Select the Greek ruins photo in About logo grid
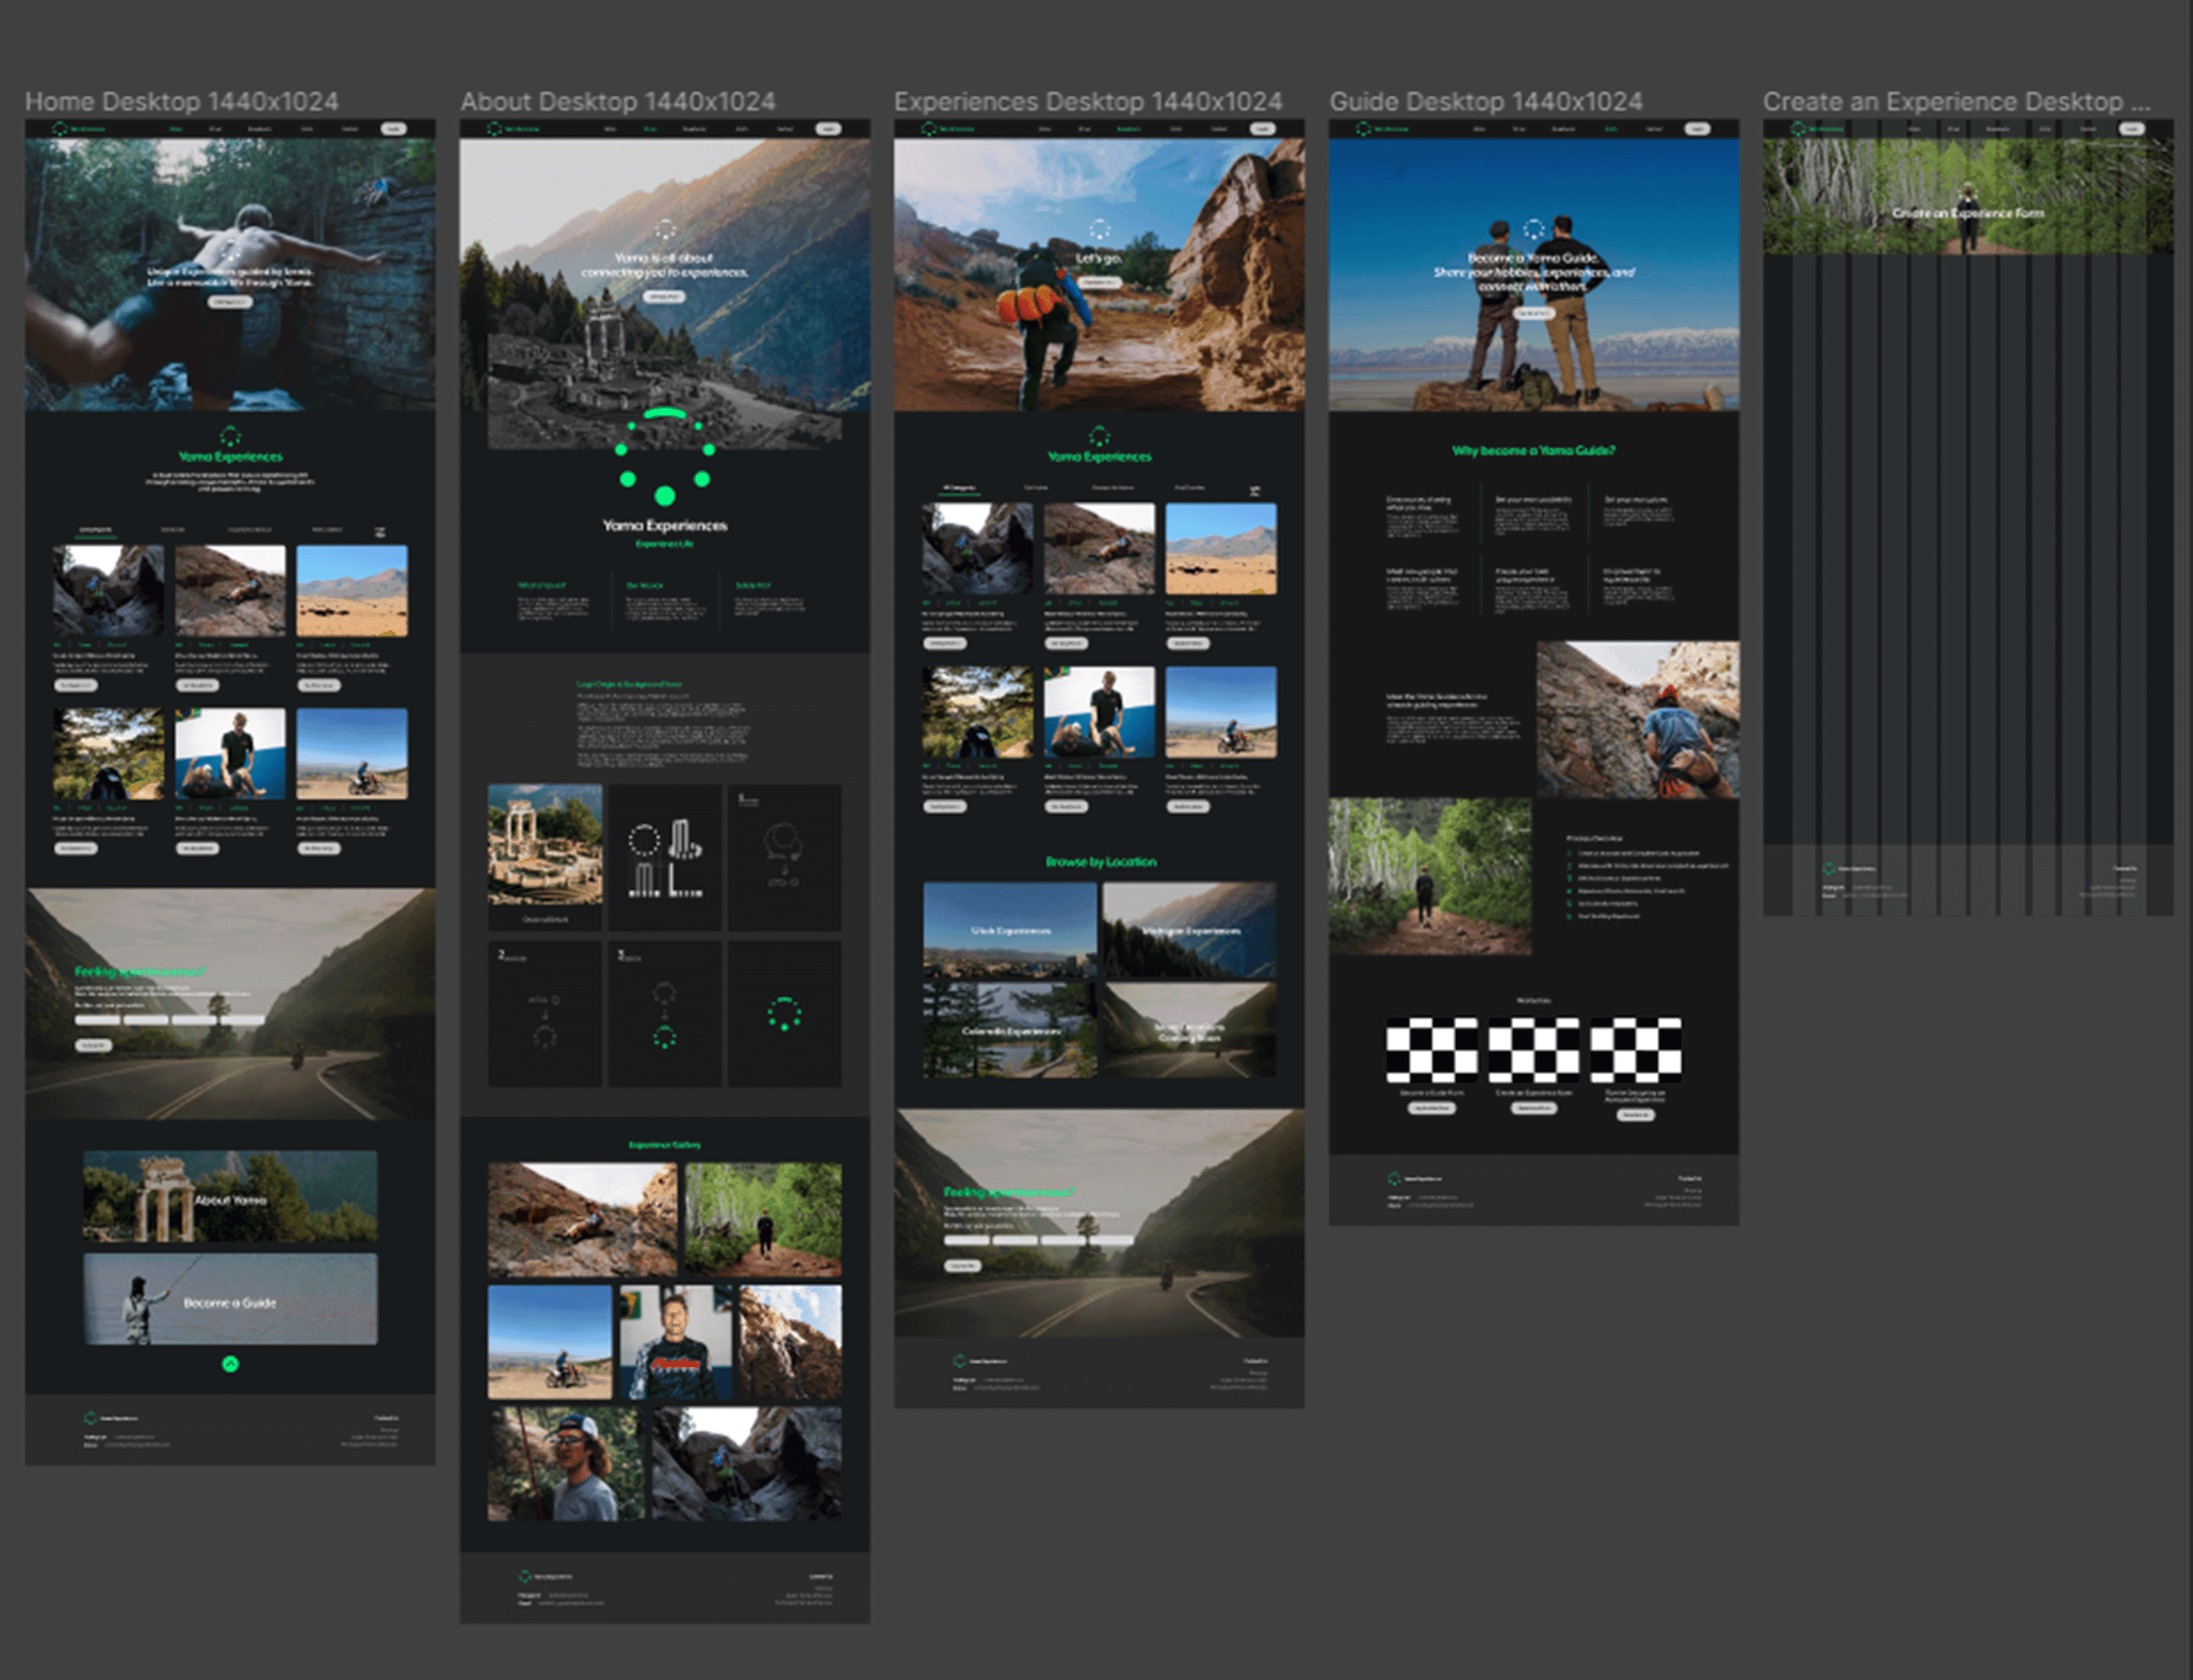The width and height of the screenshot is (2193, 1680). [x=545, y=845]
